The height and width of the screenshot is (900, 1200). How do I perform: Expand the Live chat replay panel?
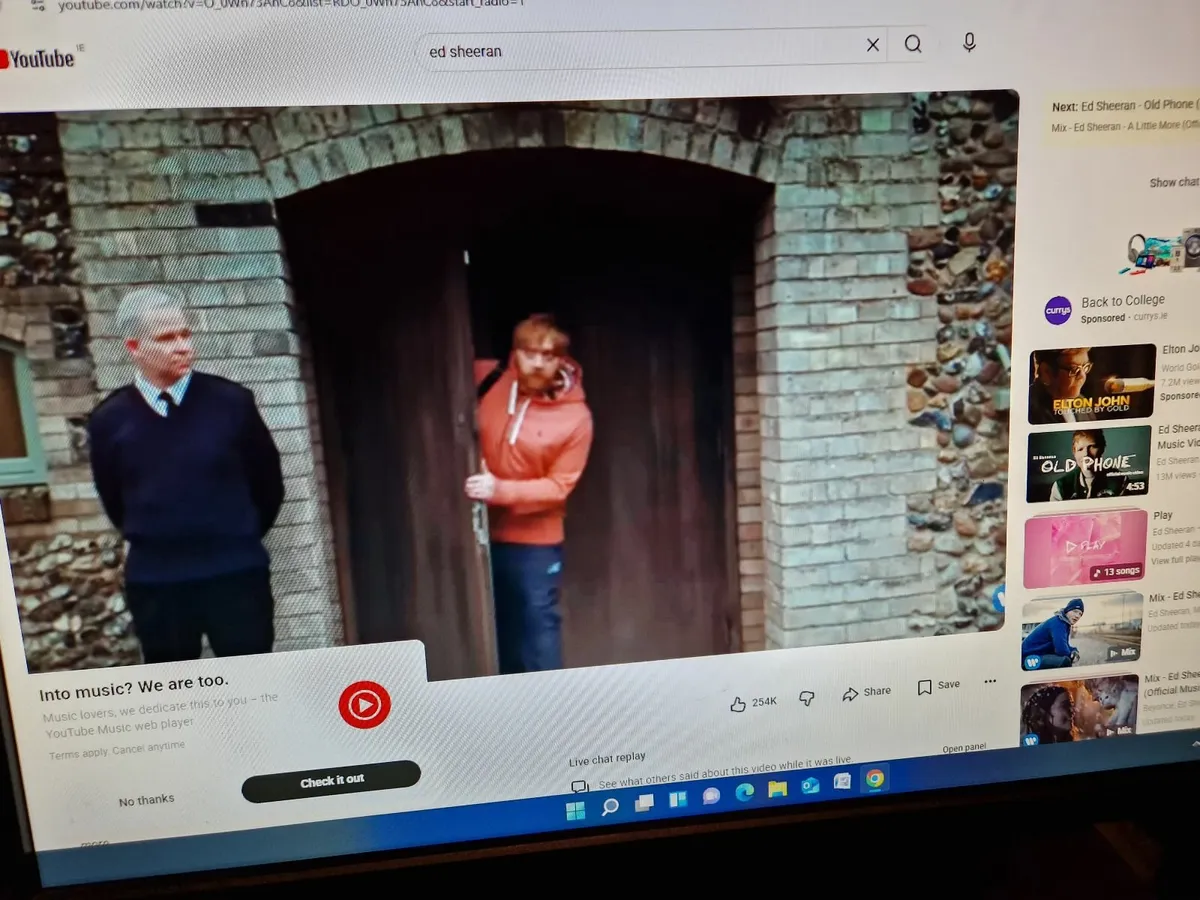(x=964, y=748)
